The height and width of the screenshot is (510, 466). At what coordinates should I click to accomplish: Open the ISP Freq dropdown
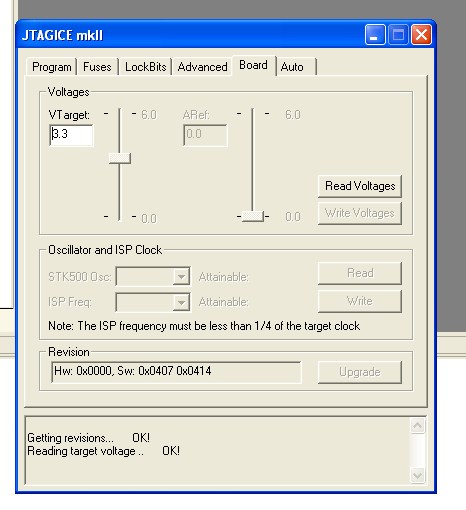point(153,302)
